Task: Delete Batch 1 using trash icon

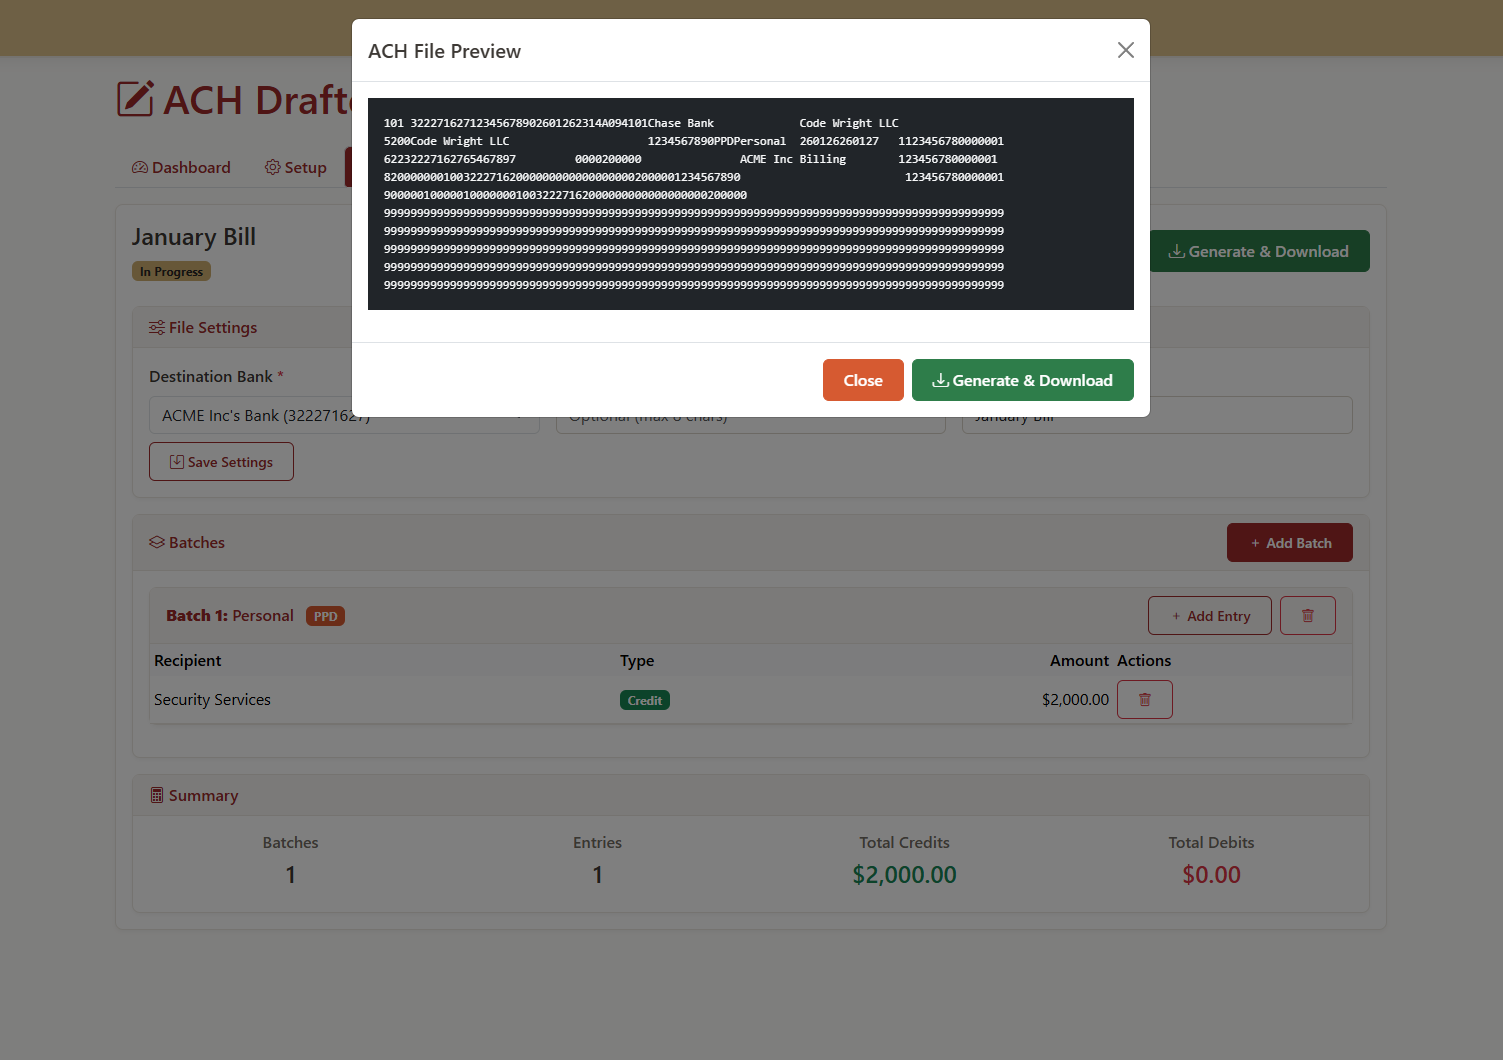Action: click(1307, 616)
